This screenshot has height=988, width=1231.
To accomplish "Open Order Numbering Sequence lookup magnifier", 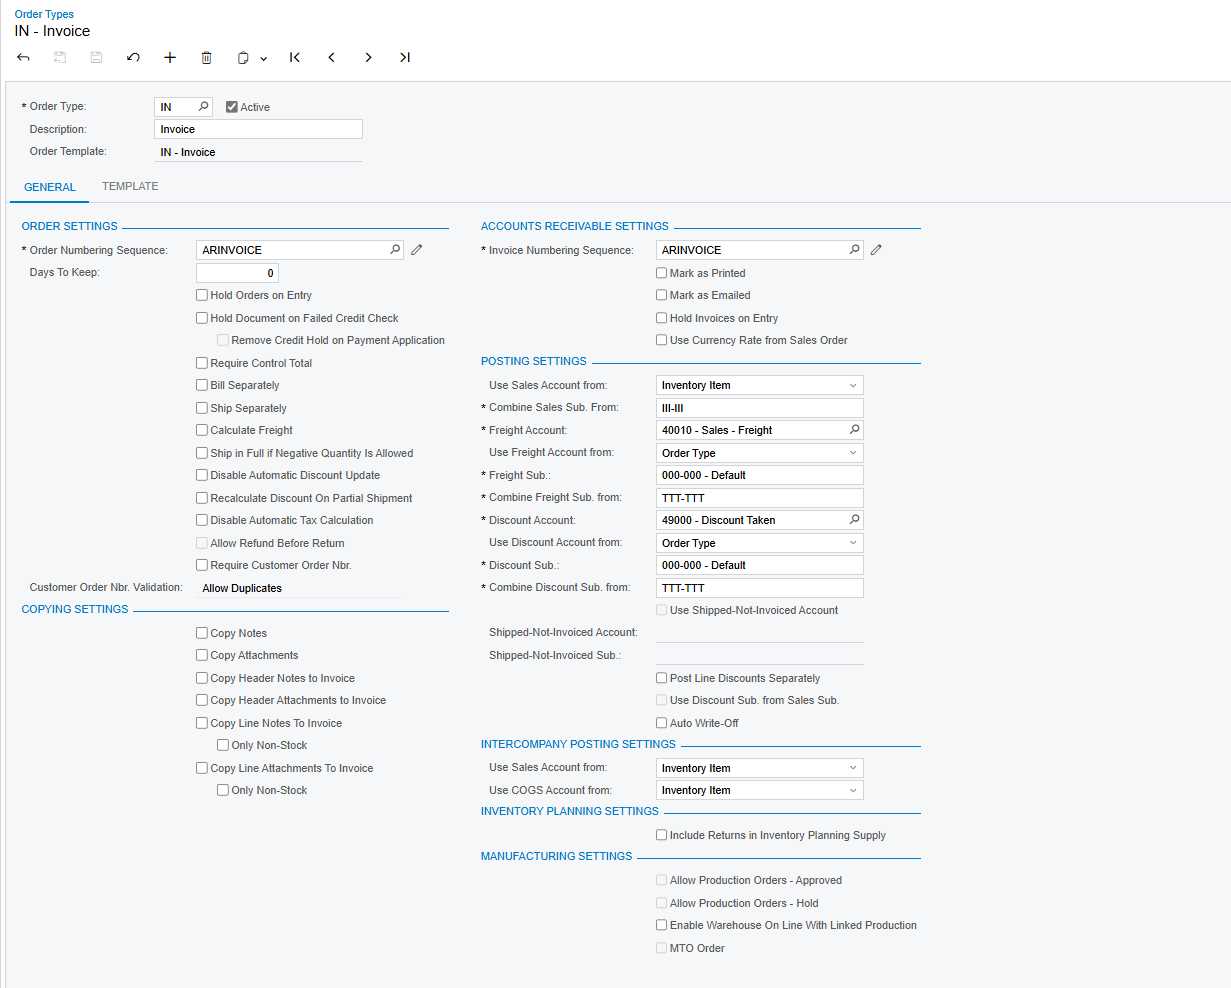I will coord(395,250).
